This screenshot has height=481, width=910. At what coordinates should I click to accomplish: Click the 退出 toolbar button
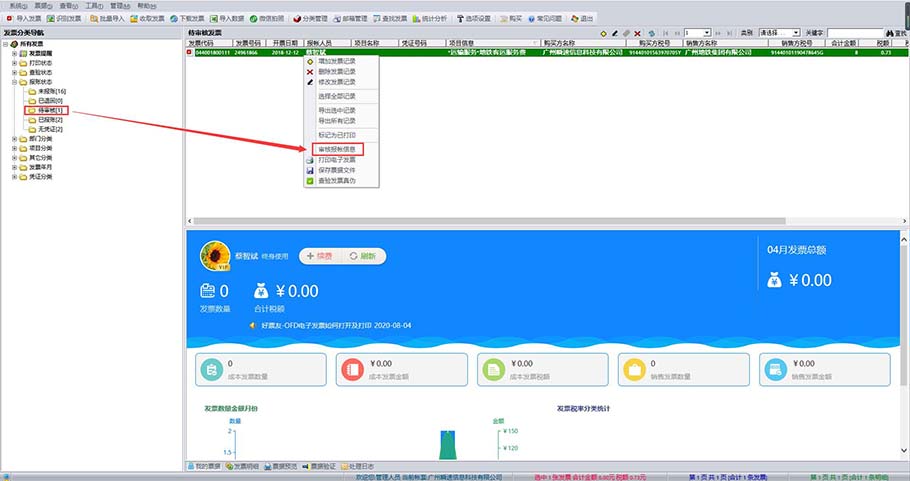[582, 19]
